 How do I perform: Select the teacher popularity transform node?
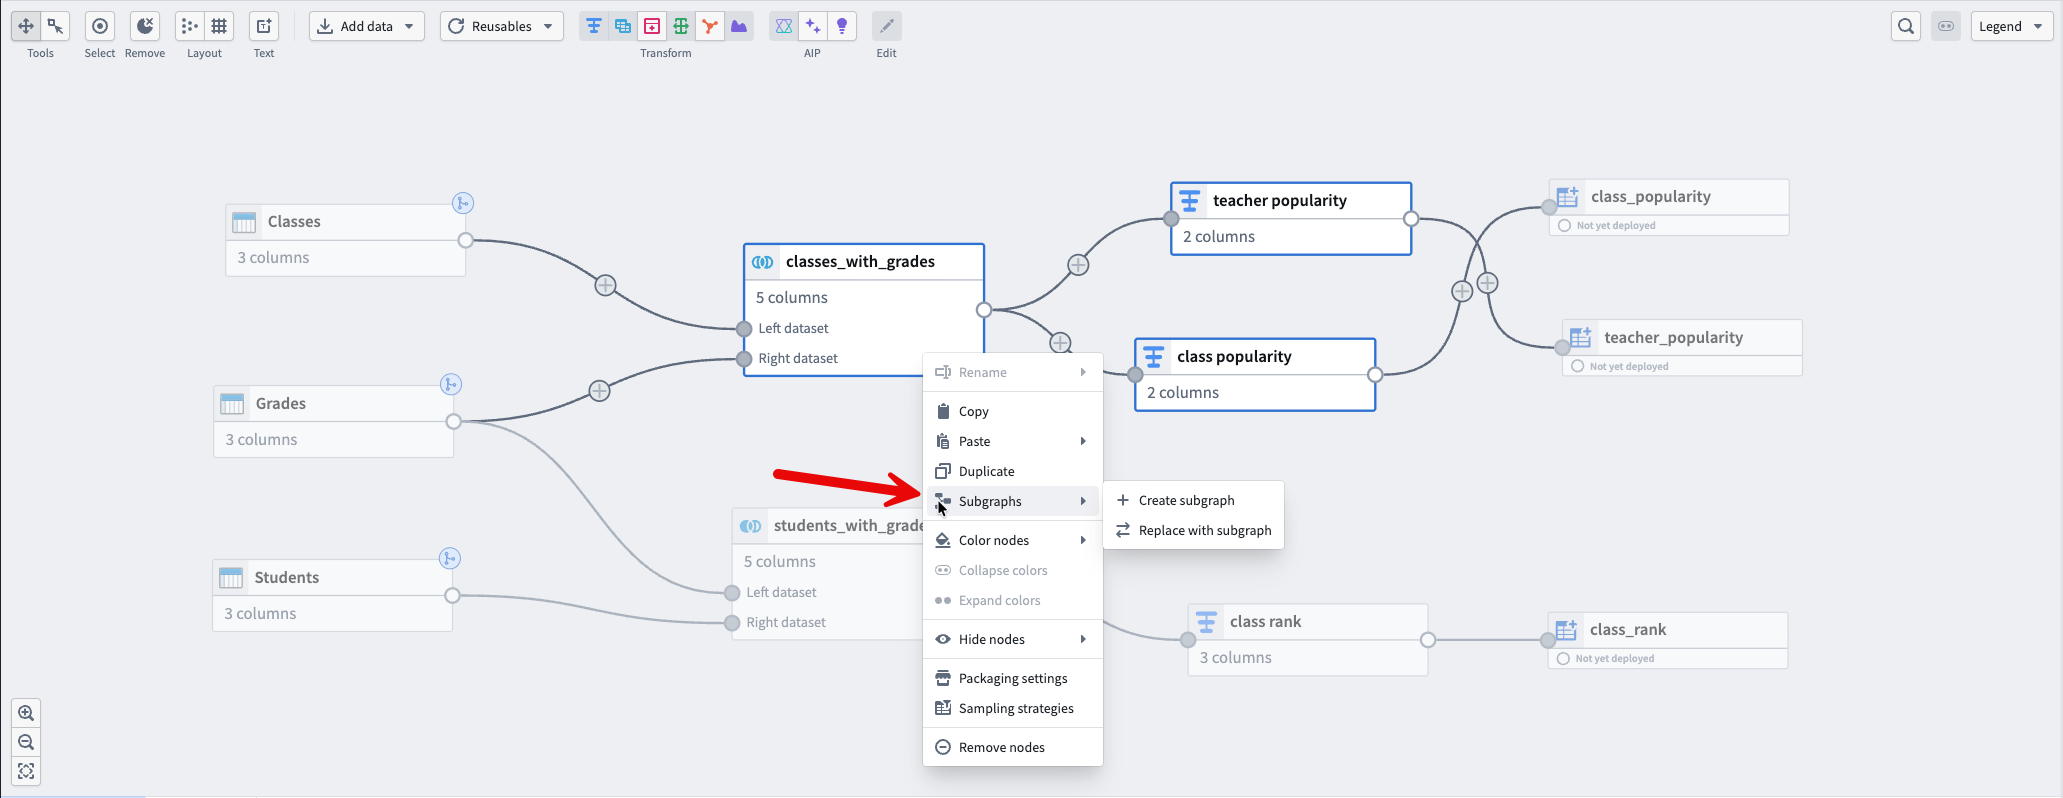[x=1291, y=218]
